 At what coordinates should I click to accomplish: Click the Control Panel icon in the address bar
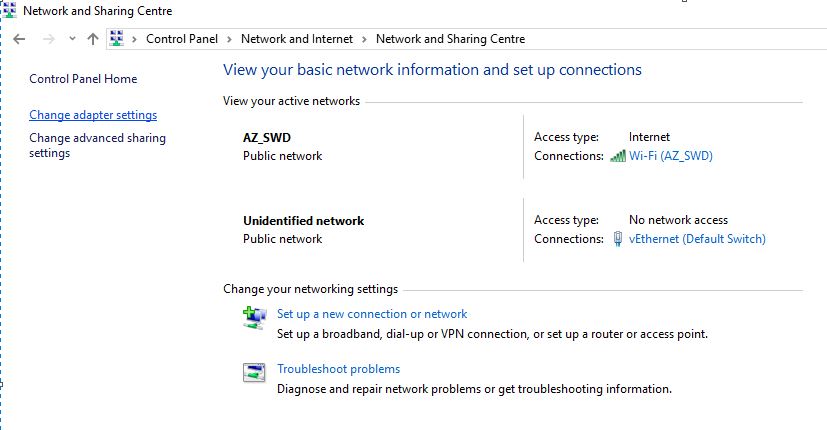(x=117, y=39)
